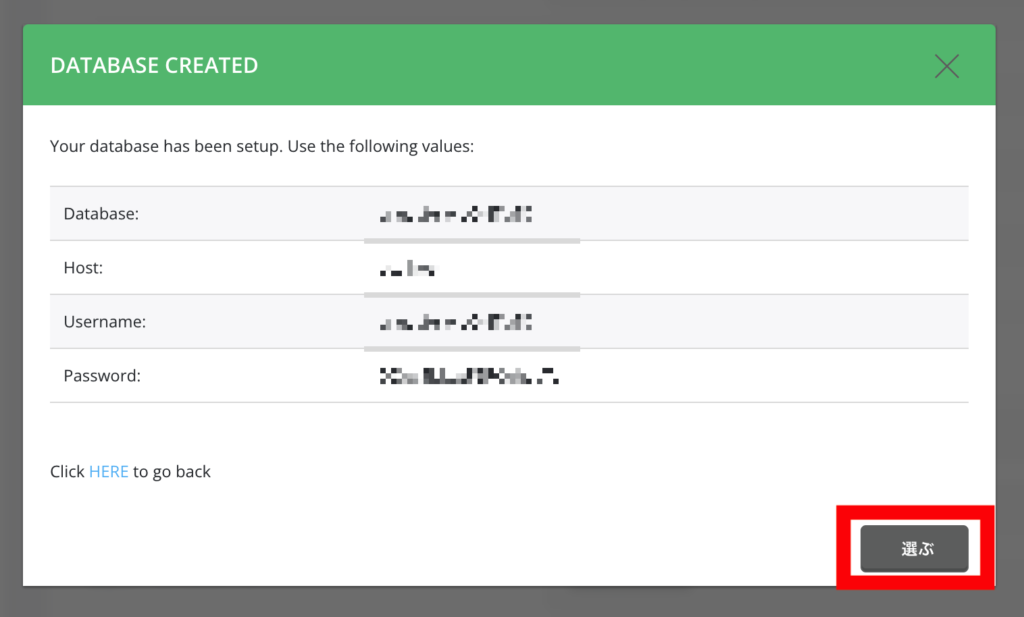Click the dark 選ぶ button
The height and width of the screenshot is (617, 1024).
tap(914, 548)
